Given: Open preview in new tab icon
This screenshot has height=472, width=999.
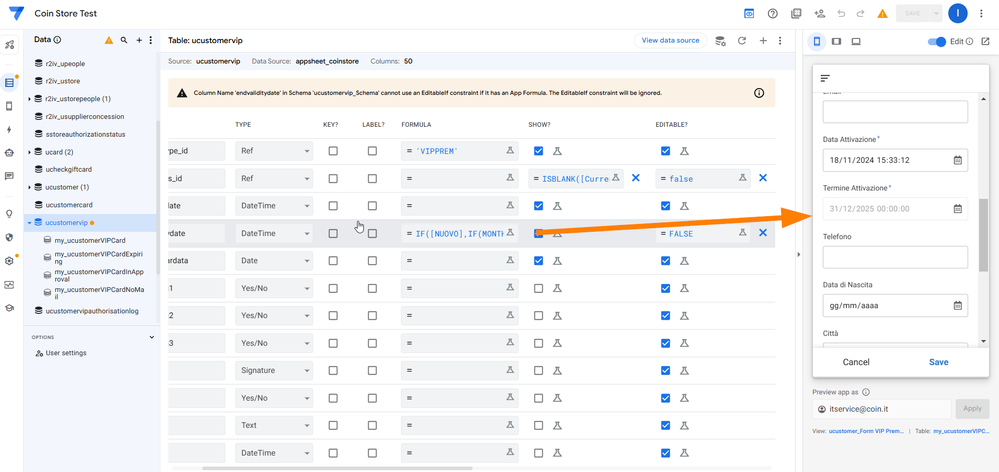Looking at the screenshot, I should tap(986, 41).
